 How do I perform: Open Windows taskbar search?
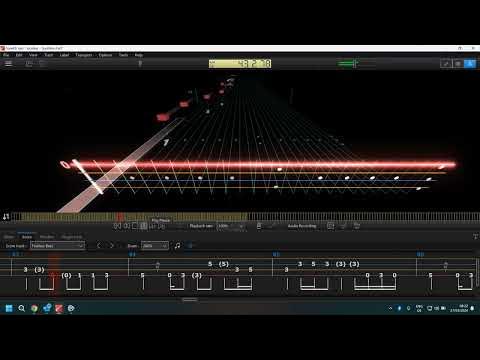click(x=21, y=308)
